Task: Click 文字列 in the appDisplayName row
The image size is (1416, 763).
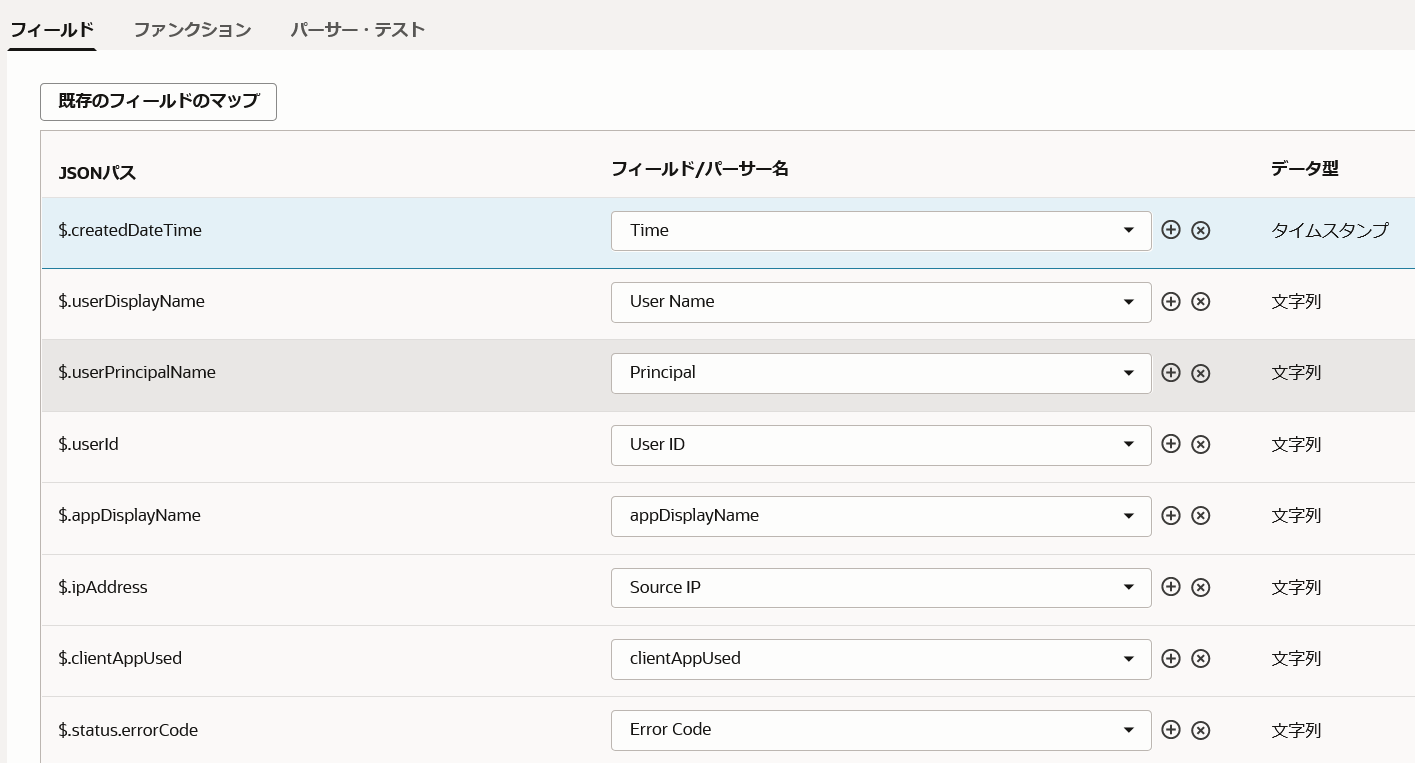Action: tap(1296, 515)
